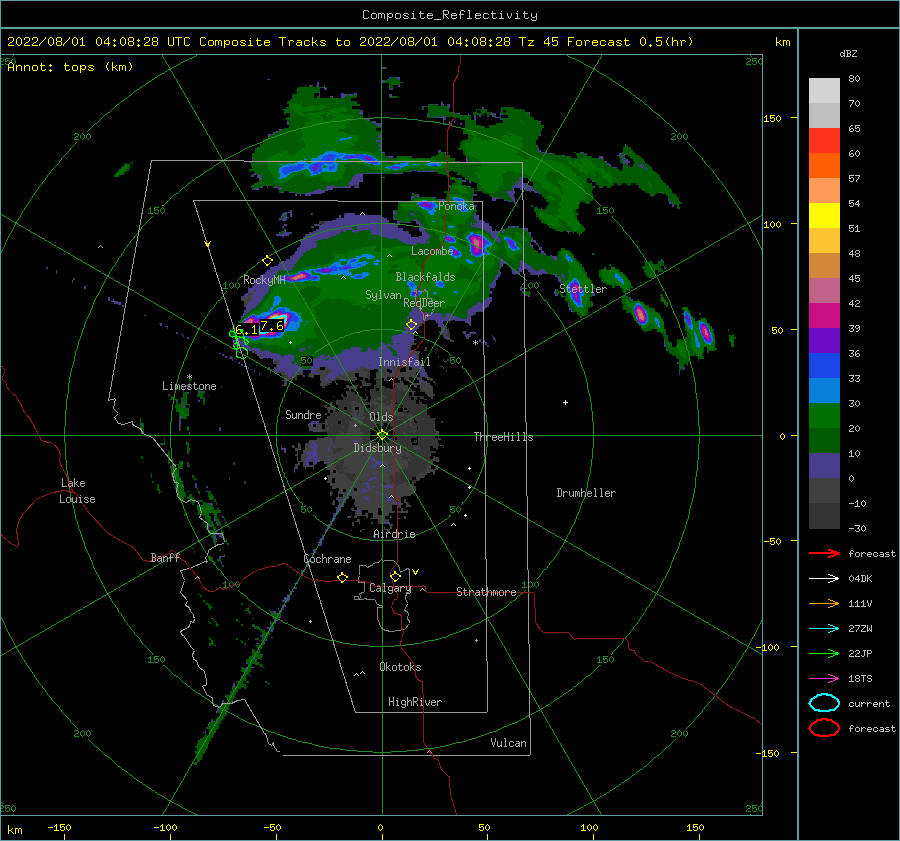Click yellow diamond marker near RockyMH

(x=267, y=261)
